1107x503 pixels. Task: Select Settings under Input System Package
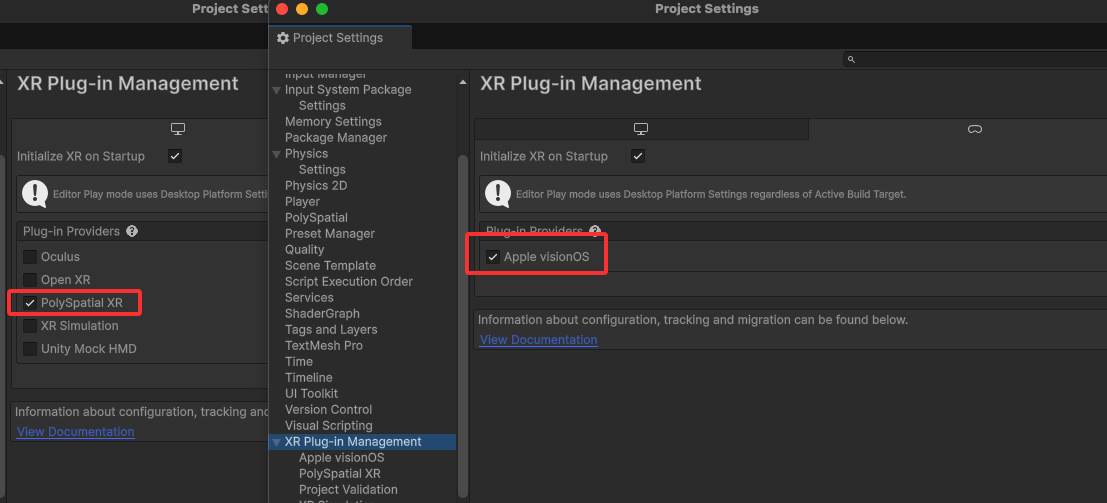click(x=322, y=105)
